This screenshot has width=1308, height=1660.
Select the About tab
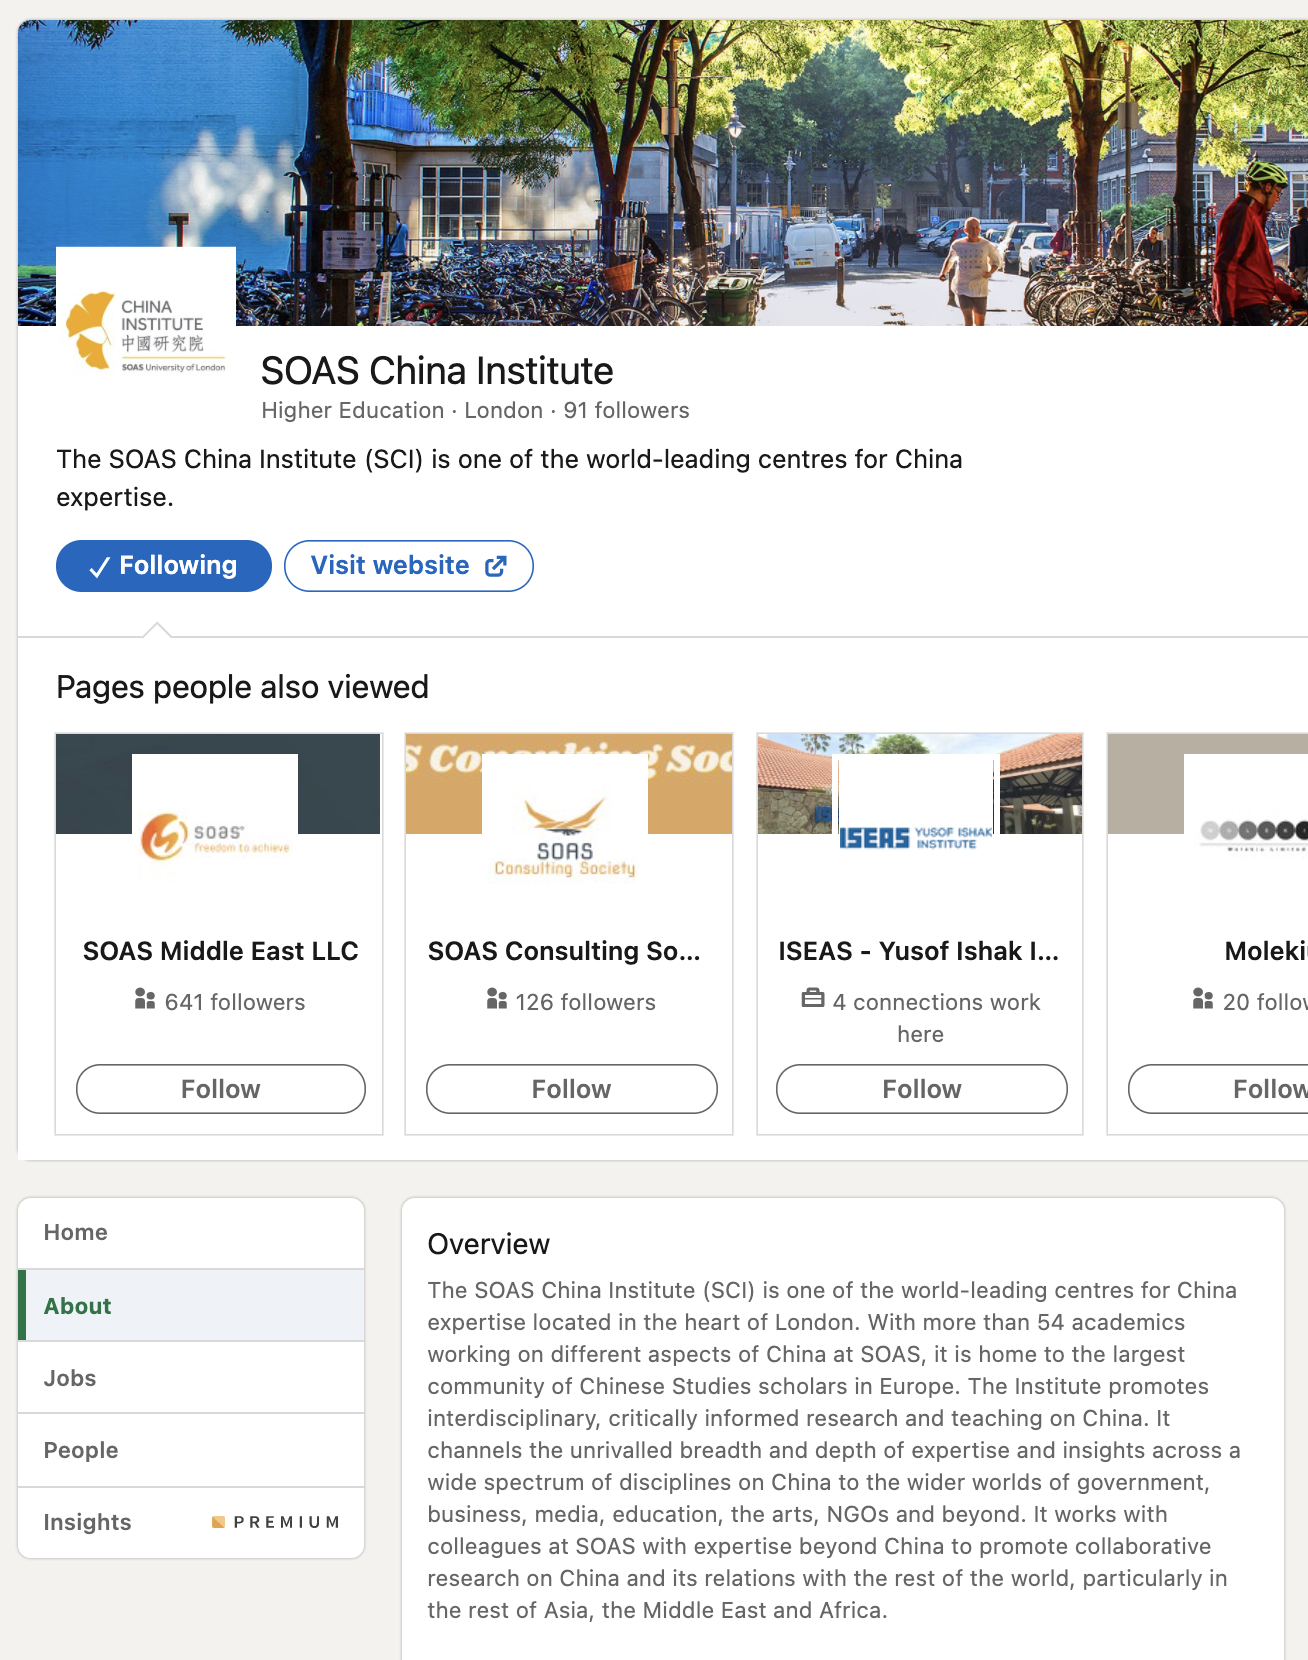click(x=191, y=1306)
